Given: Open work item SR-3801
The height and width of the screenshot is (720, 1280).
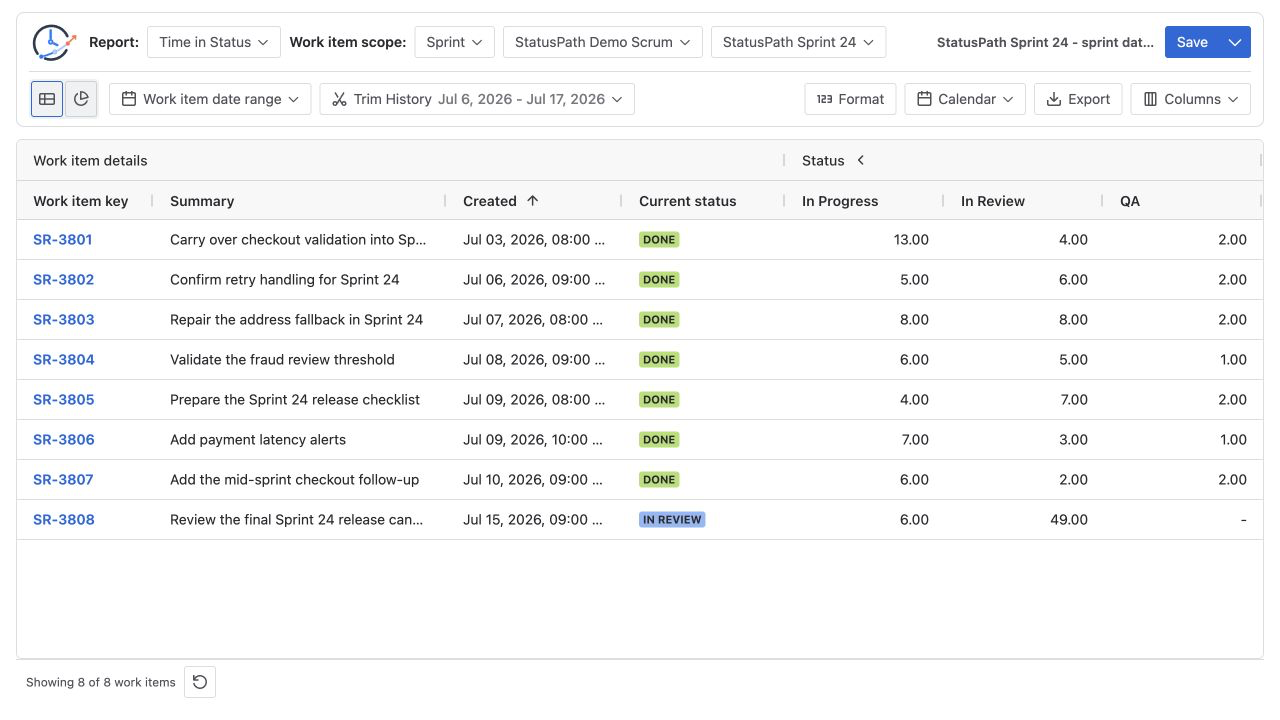Looking at the screenshot, I should coord(63,240).
